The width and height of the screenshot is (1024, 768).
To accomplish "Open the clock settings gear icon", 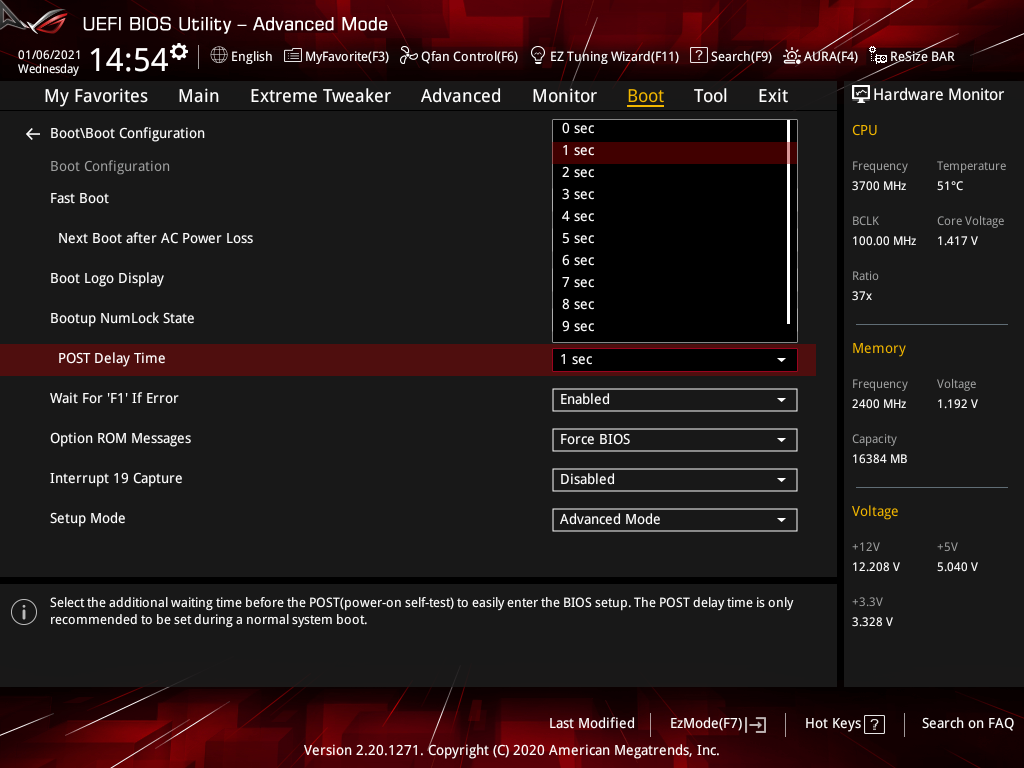I will 179,52.
